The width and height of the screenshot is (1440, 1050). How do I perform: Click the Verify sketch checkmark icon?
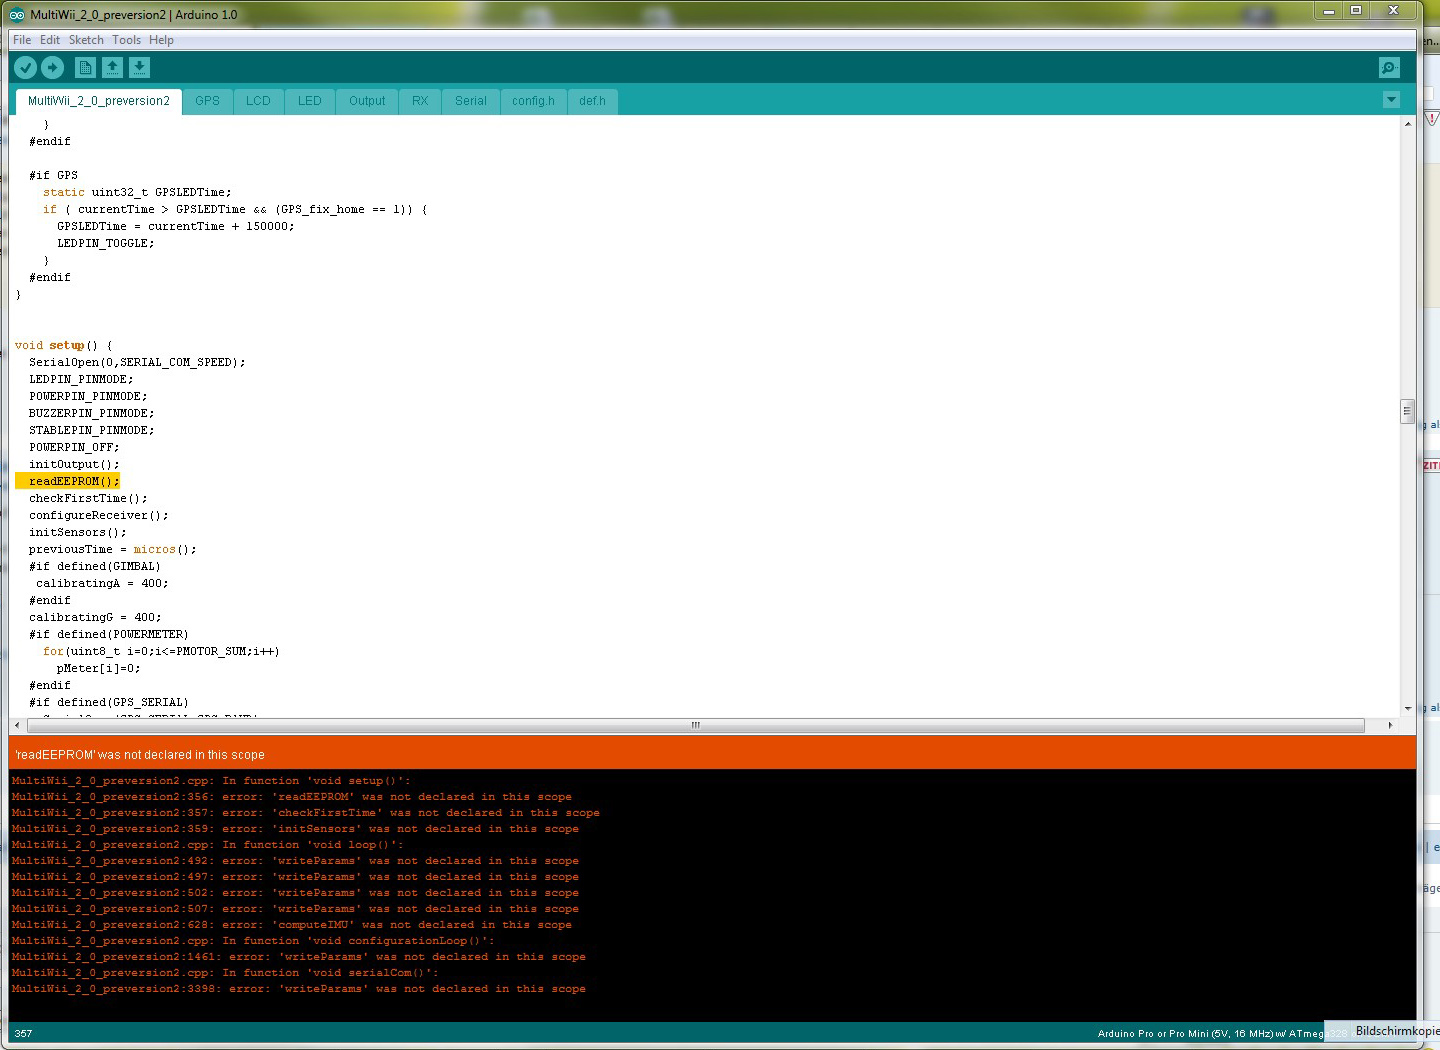pyautogui.click(x=26, y=67)
